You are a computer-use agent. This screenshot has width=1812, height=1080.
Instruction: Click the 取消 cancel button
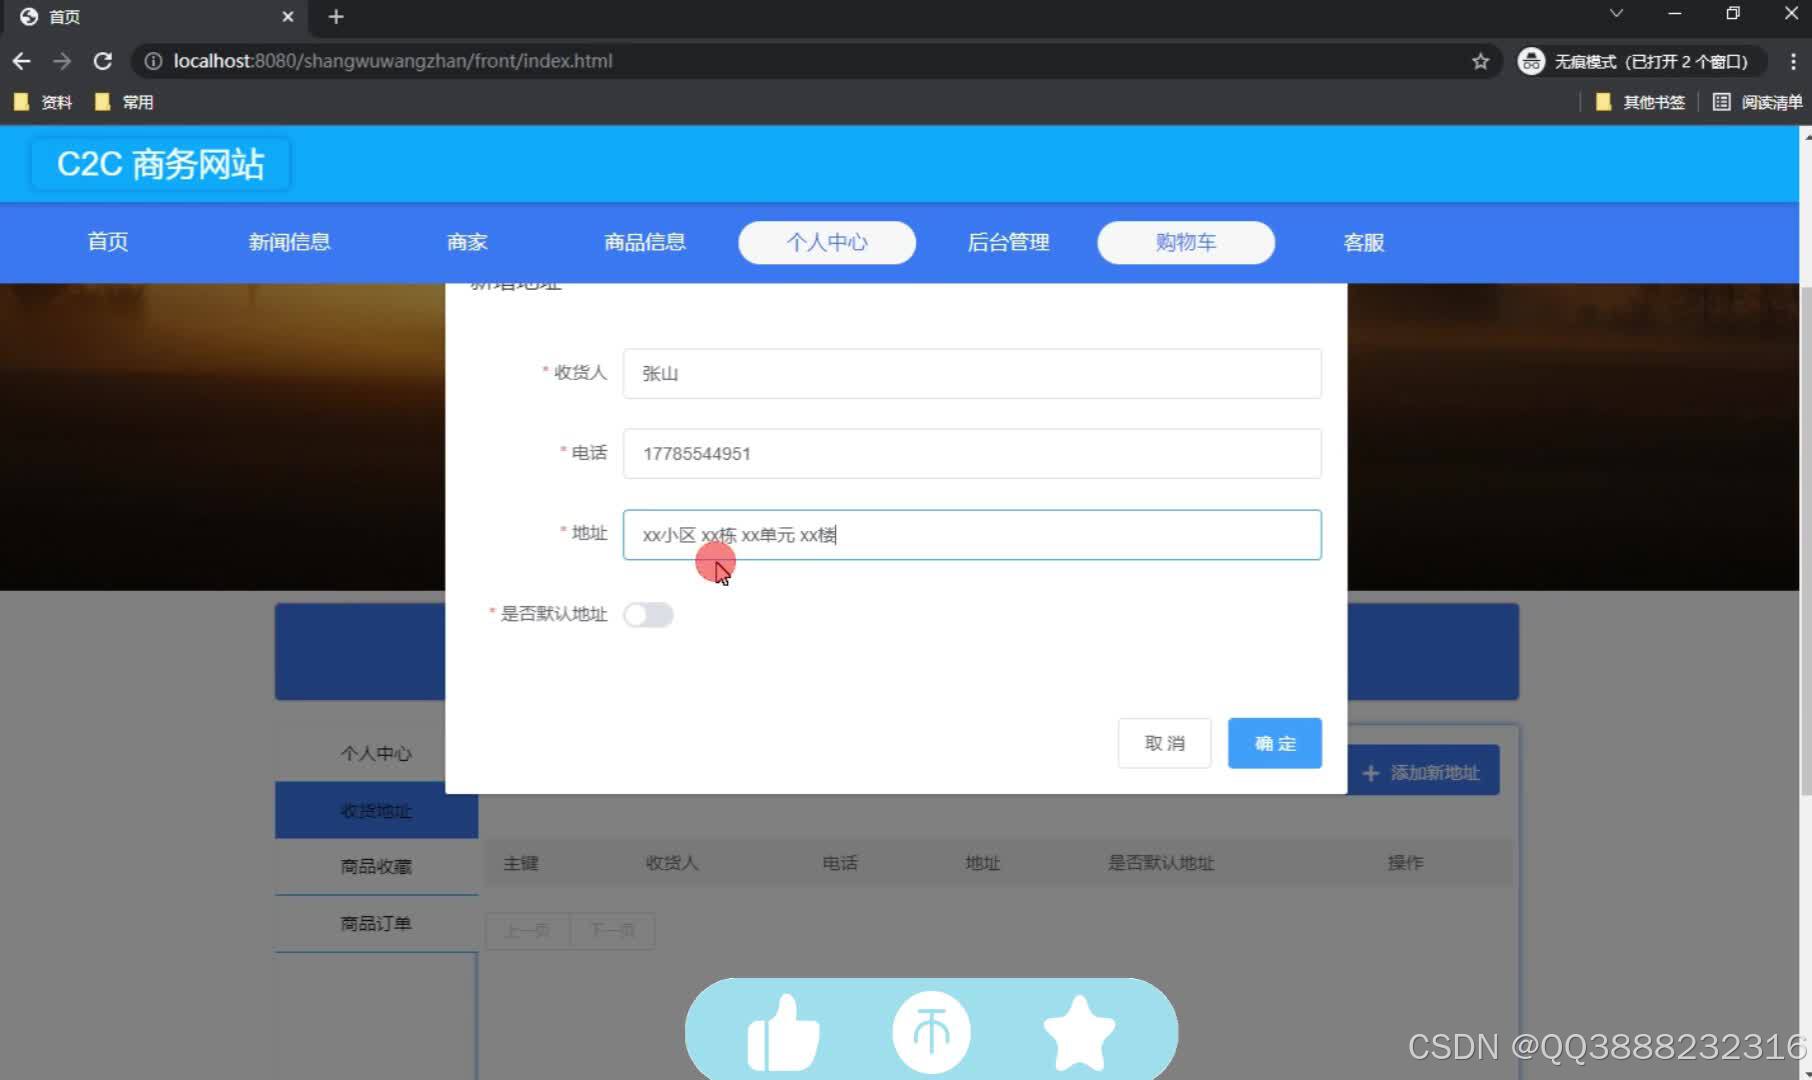pyautogui.click(x=1163, y=743)
